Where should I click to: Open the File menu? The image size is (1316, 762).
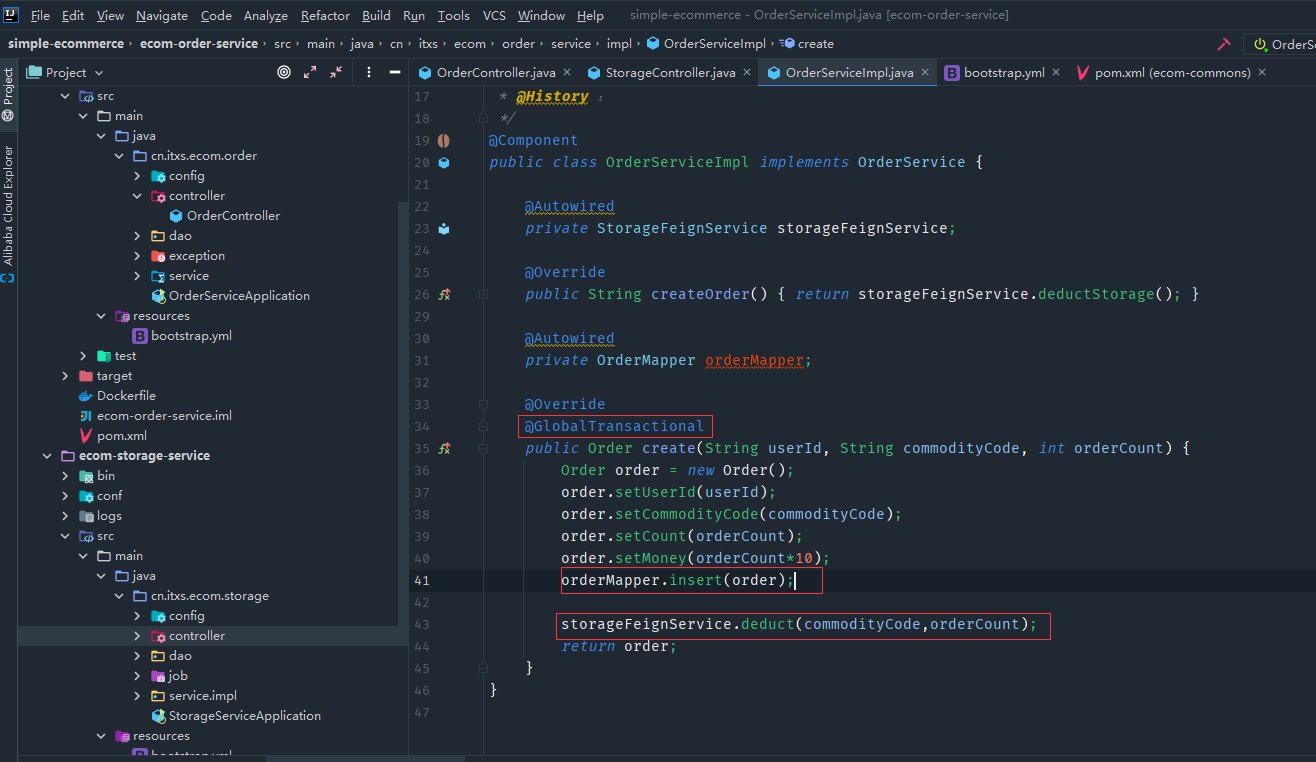[40, 15]
